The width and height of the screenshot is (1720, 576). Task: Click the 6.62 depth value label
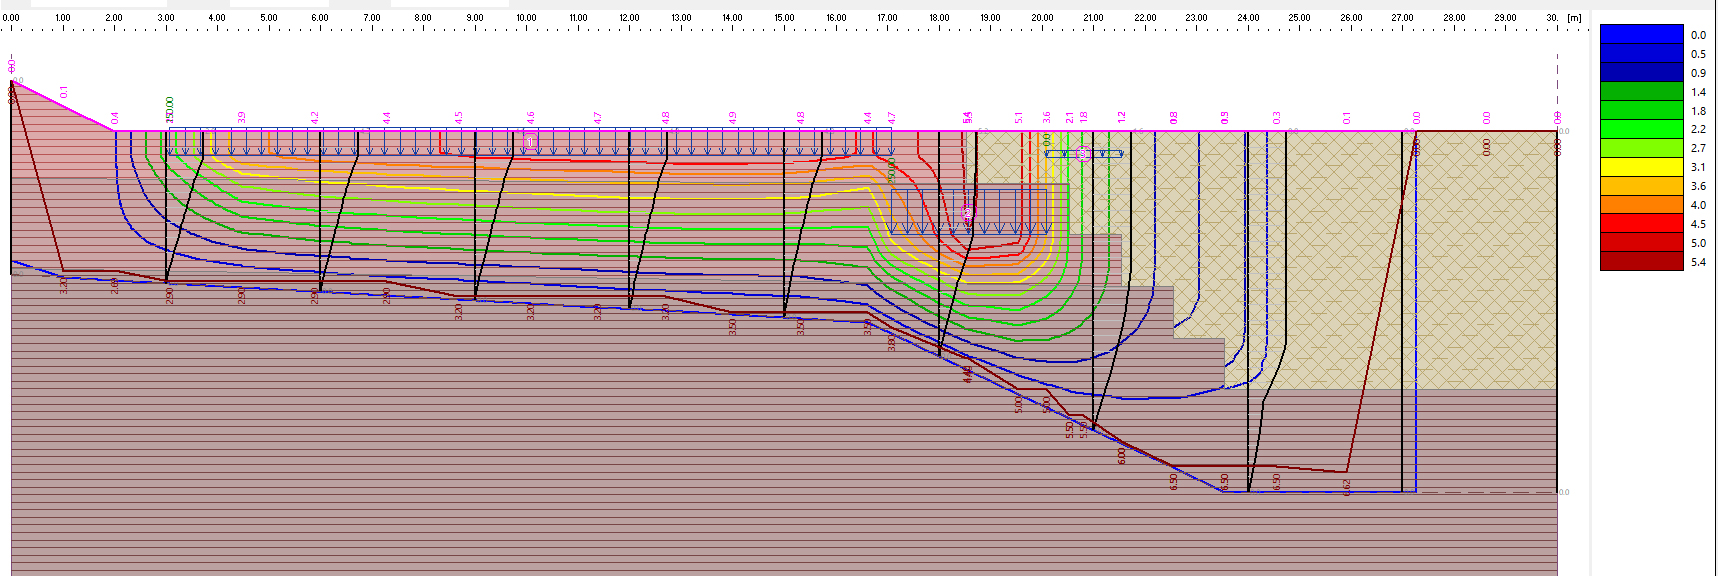click(1347, 486)
